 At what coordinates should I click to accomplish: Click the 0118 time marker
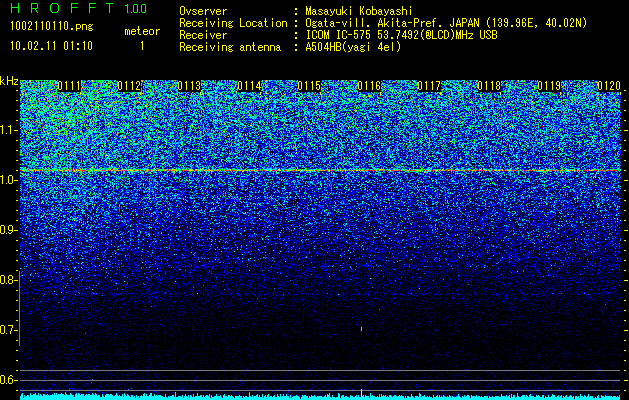489,86
